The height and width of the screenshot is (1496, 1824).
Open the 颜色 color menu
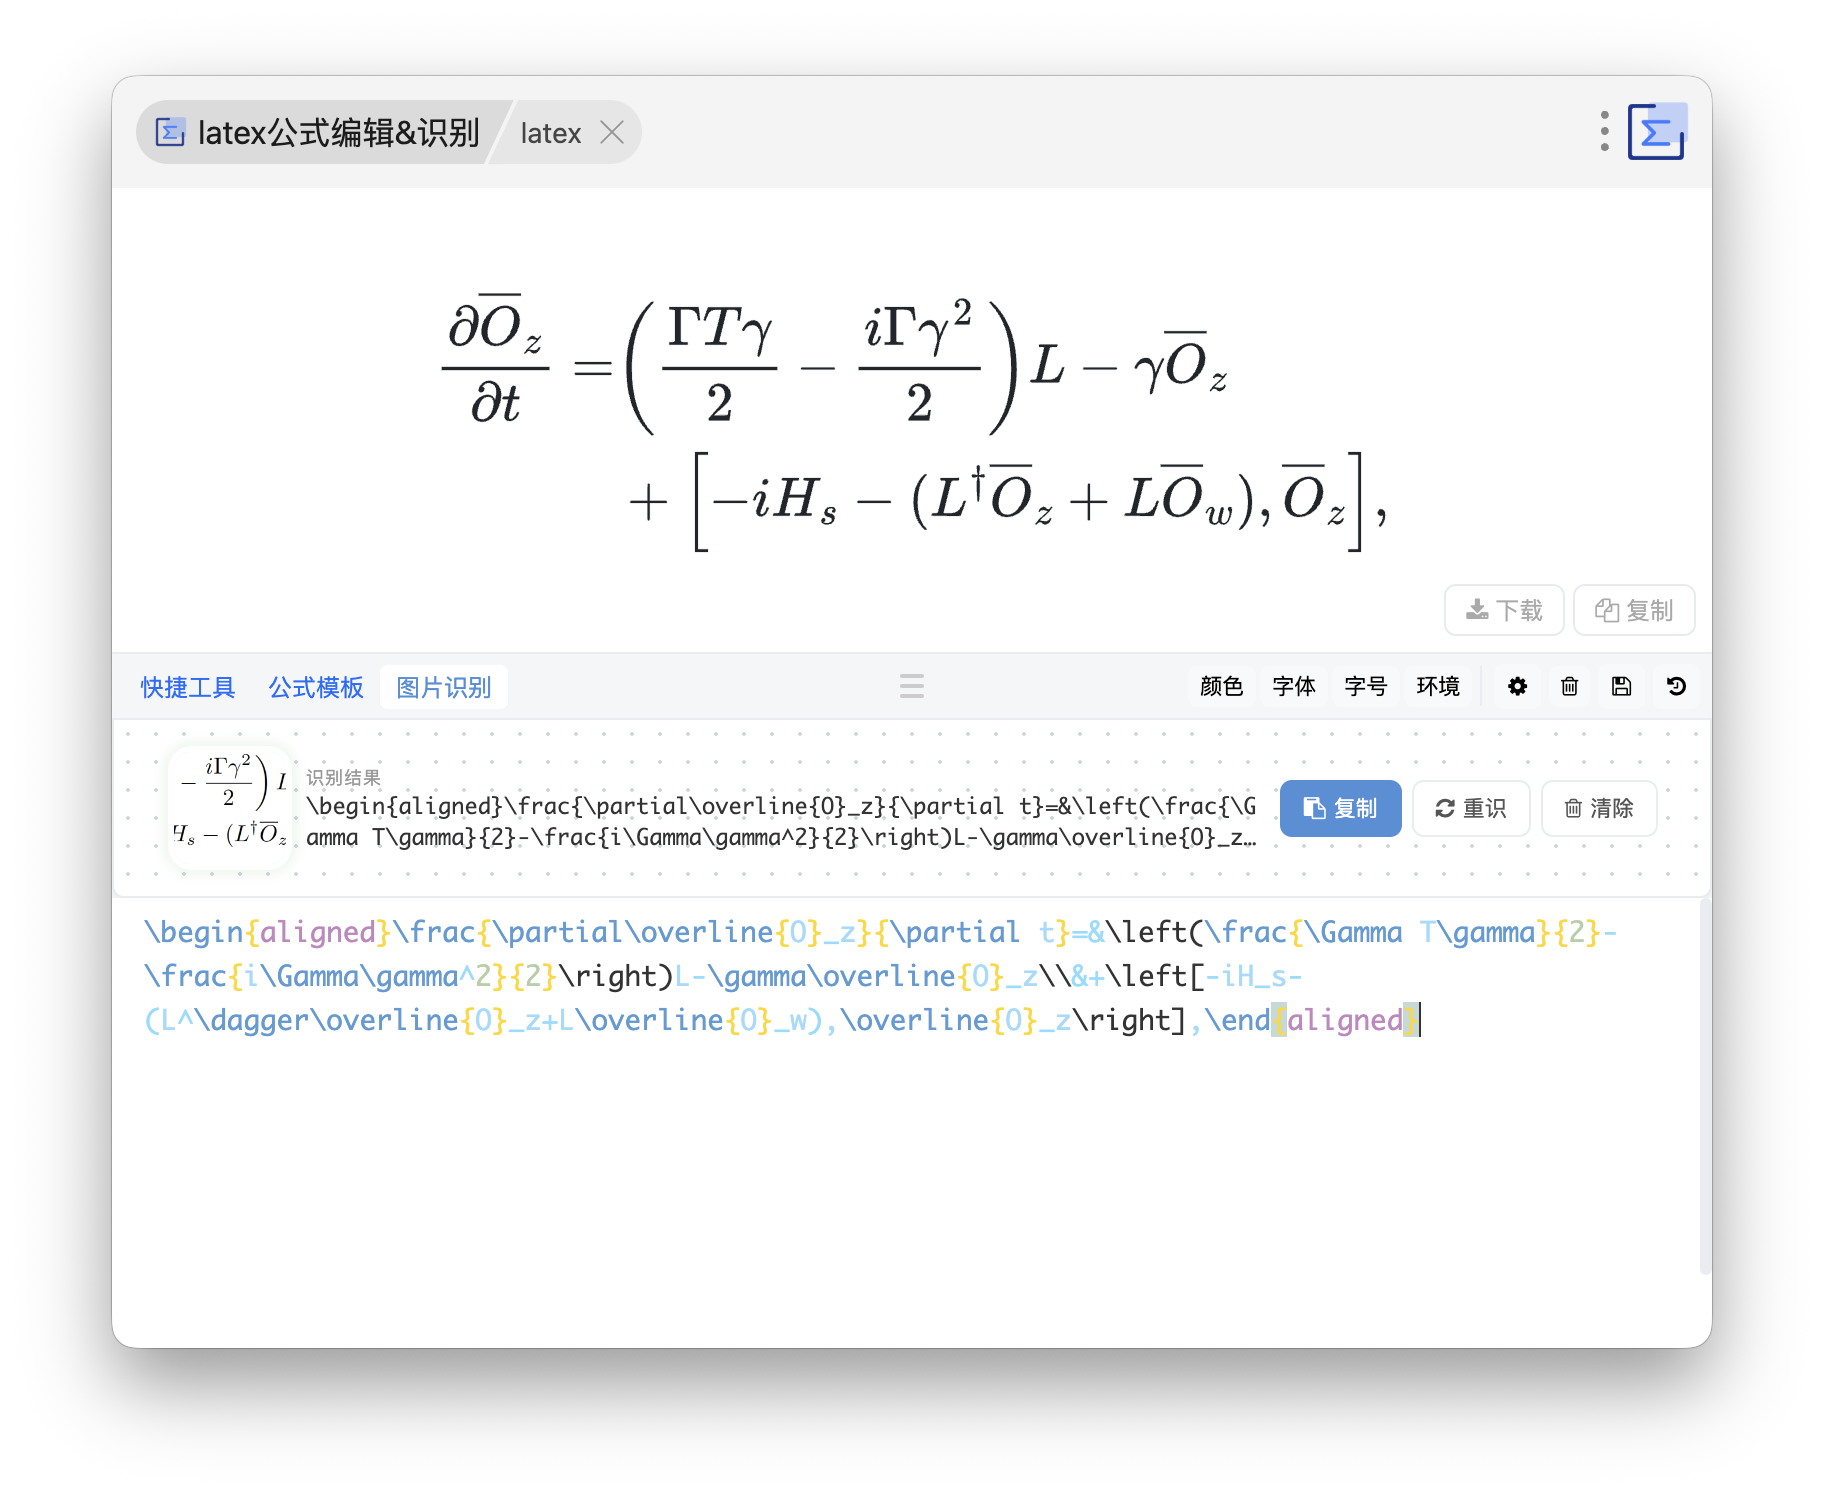coord(1222,686)
